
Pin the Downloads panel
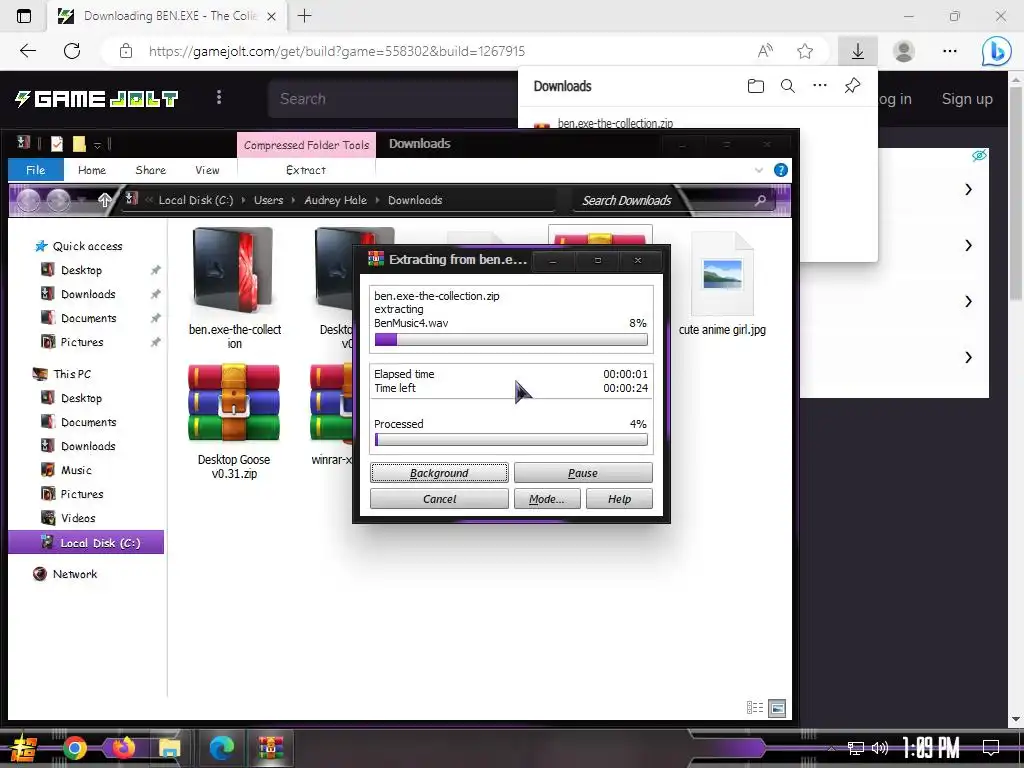pyautogui.click(x=852, y=86)
